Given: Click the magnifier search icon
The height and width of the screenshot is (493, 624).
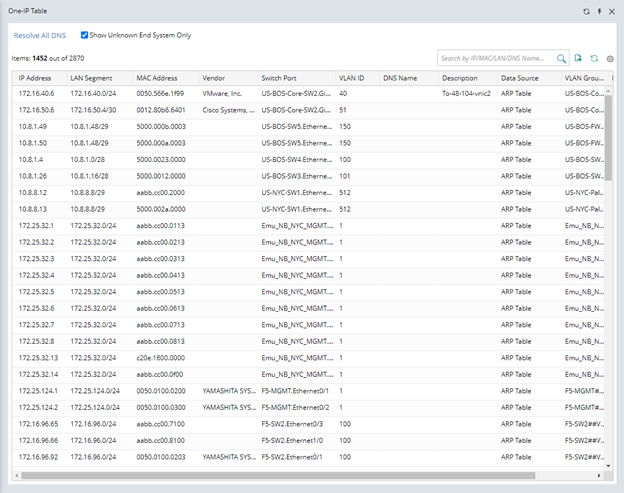Looking at the screenshot, I should (x=563, y=59).
